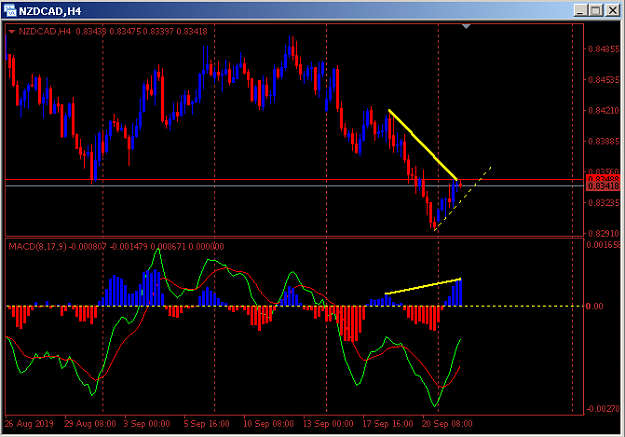Maximize the NZDCAD,H4 chart window
The width and height of the screenshot is (625, 437).
[x=596, y=10]
